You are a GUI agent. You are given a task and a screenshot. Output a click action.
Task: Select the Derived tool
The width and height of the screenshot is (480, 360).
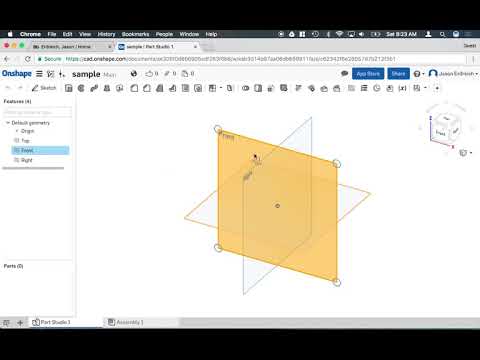tap(390, 88)
